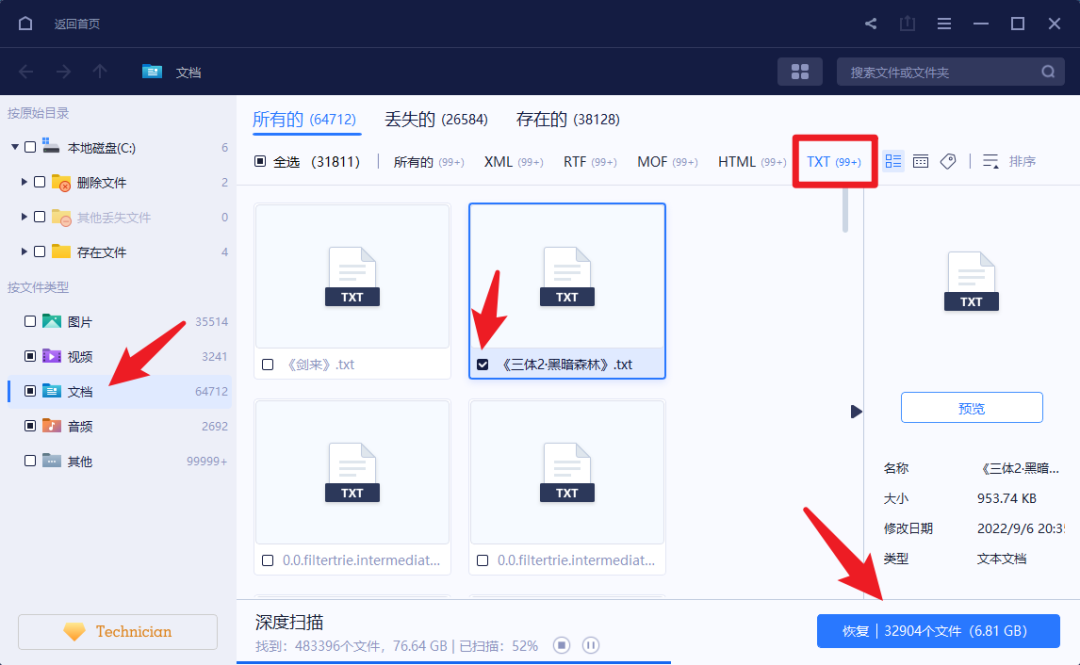Click the 搜索文件或文件夹 search field

pyautogui.click(x=951, y=72)
